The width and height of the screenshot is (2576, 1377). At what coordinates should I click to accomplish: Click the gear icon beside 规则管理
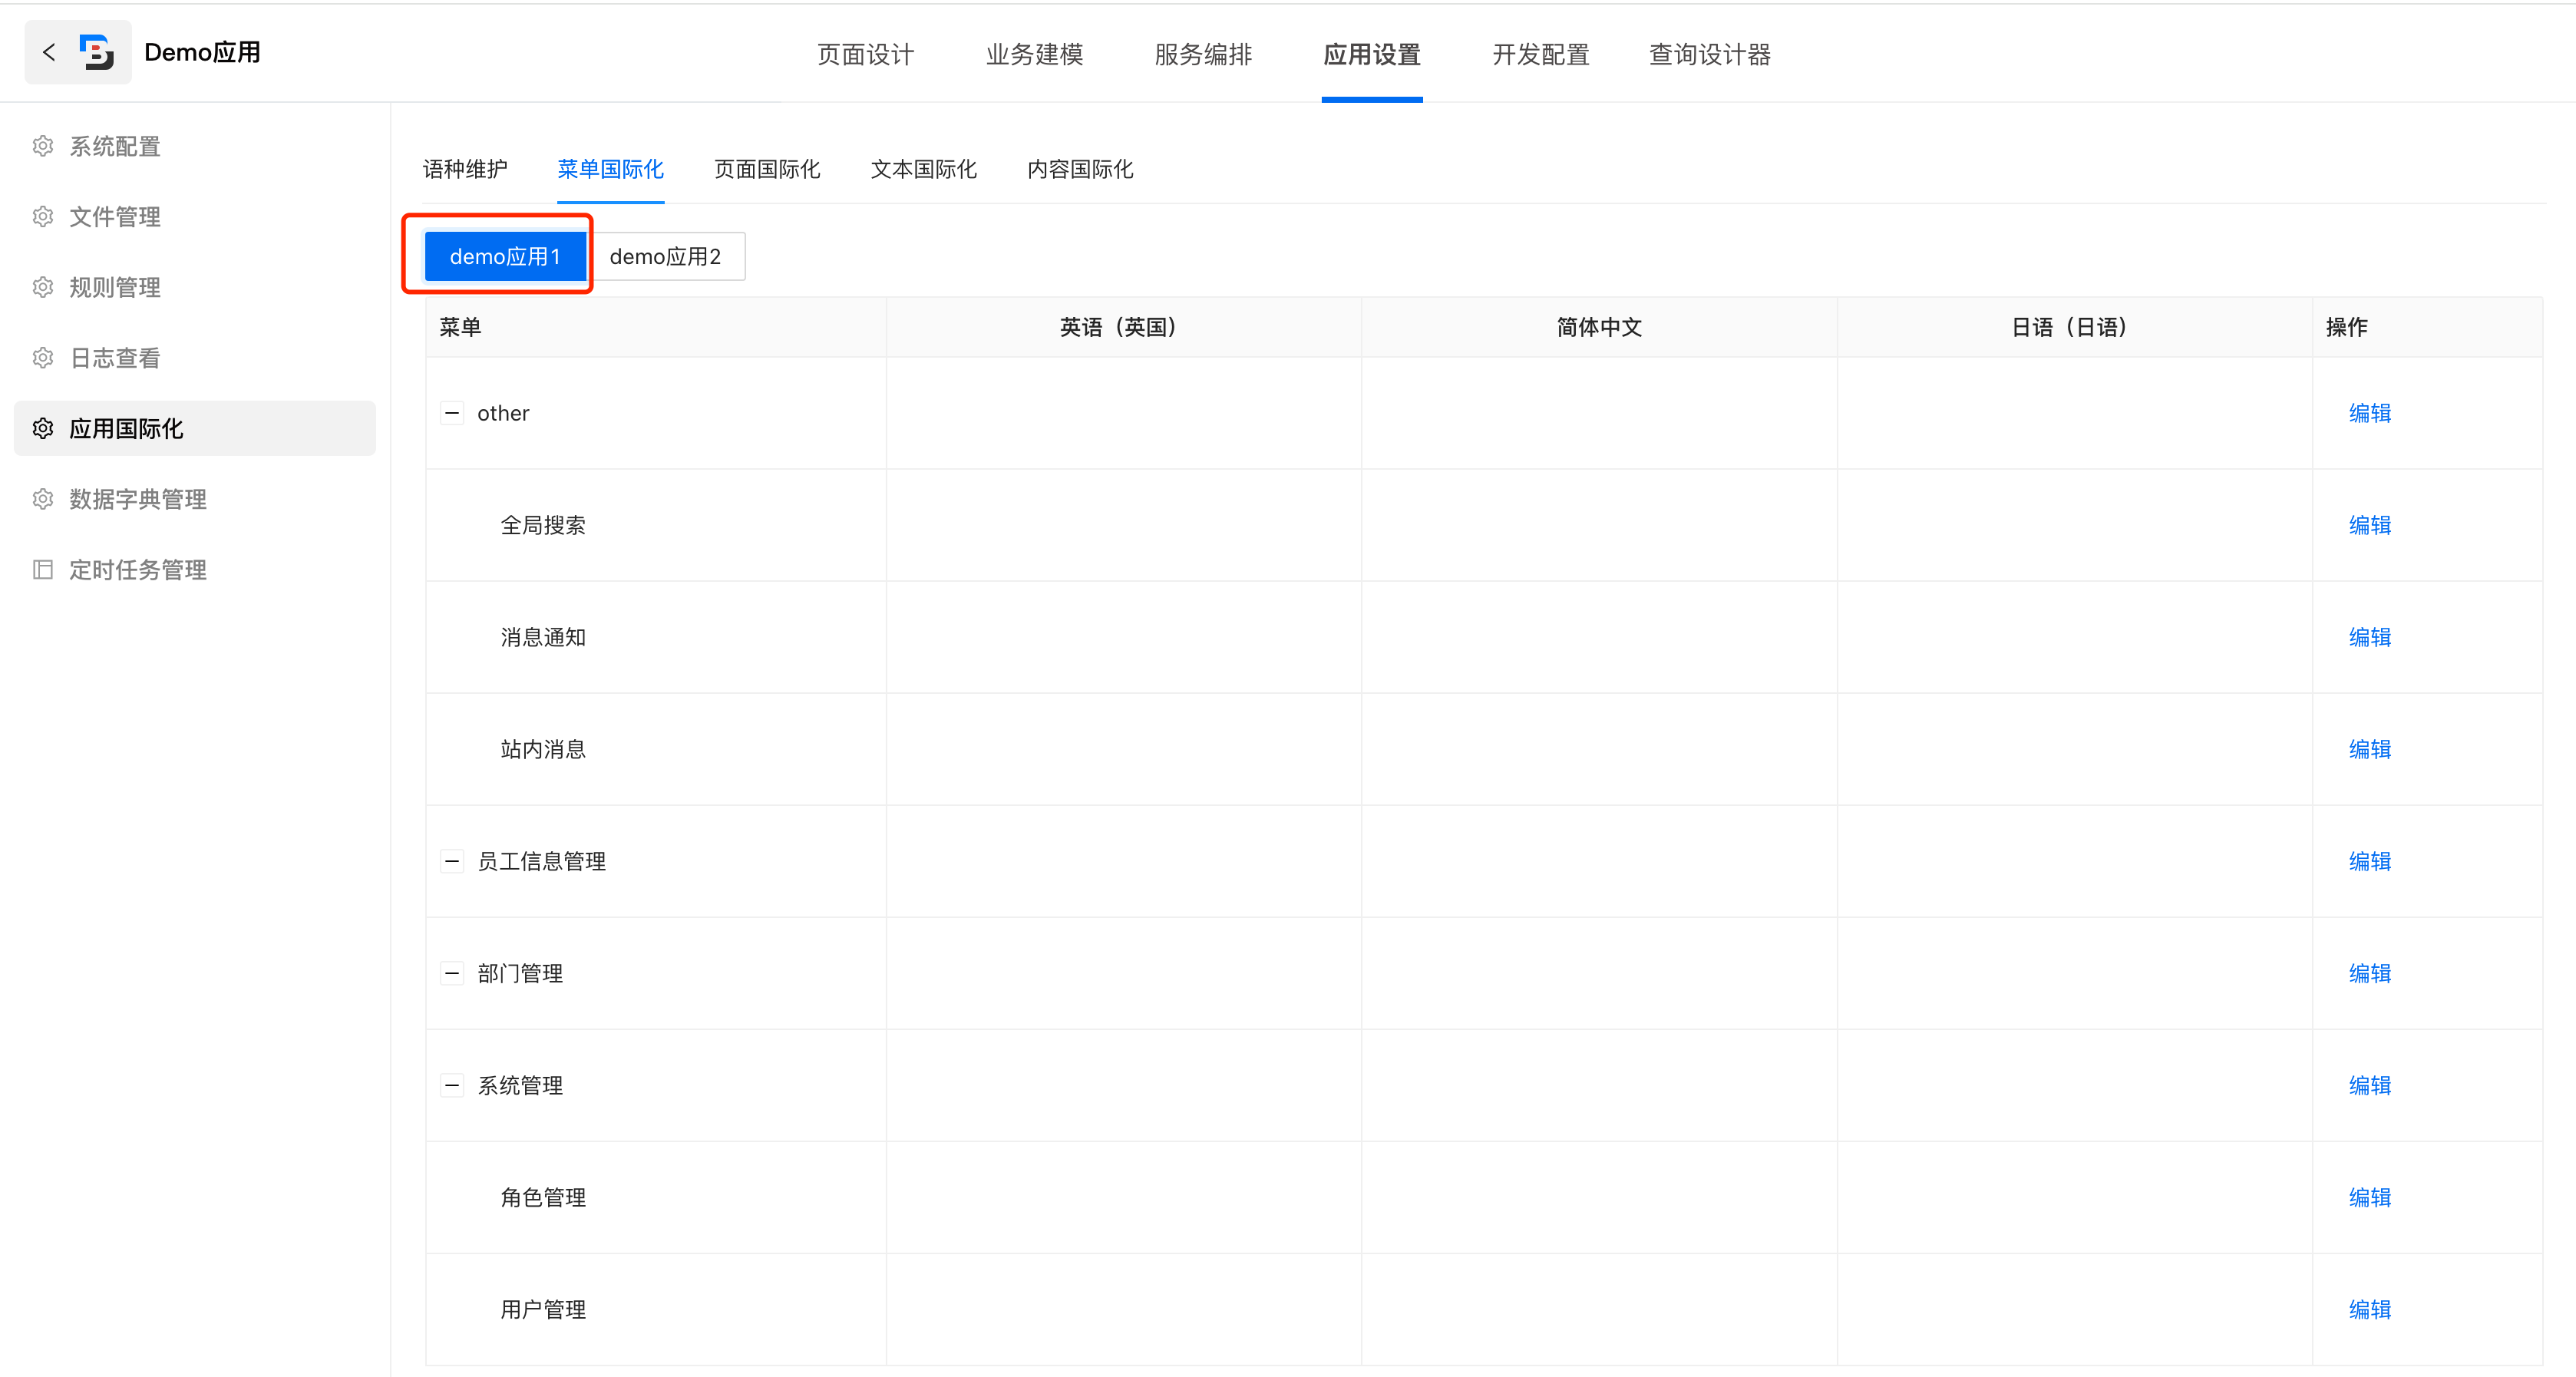point(43,288)
